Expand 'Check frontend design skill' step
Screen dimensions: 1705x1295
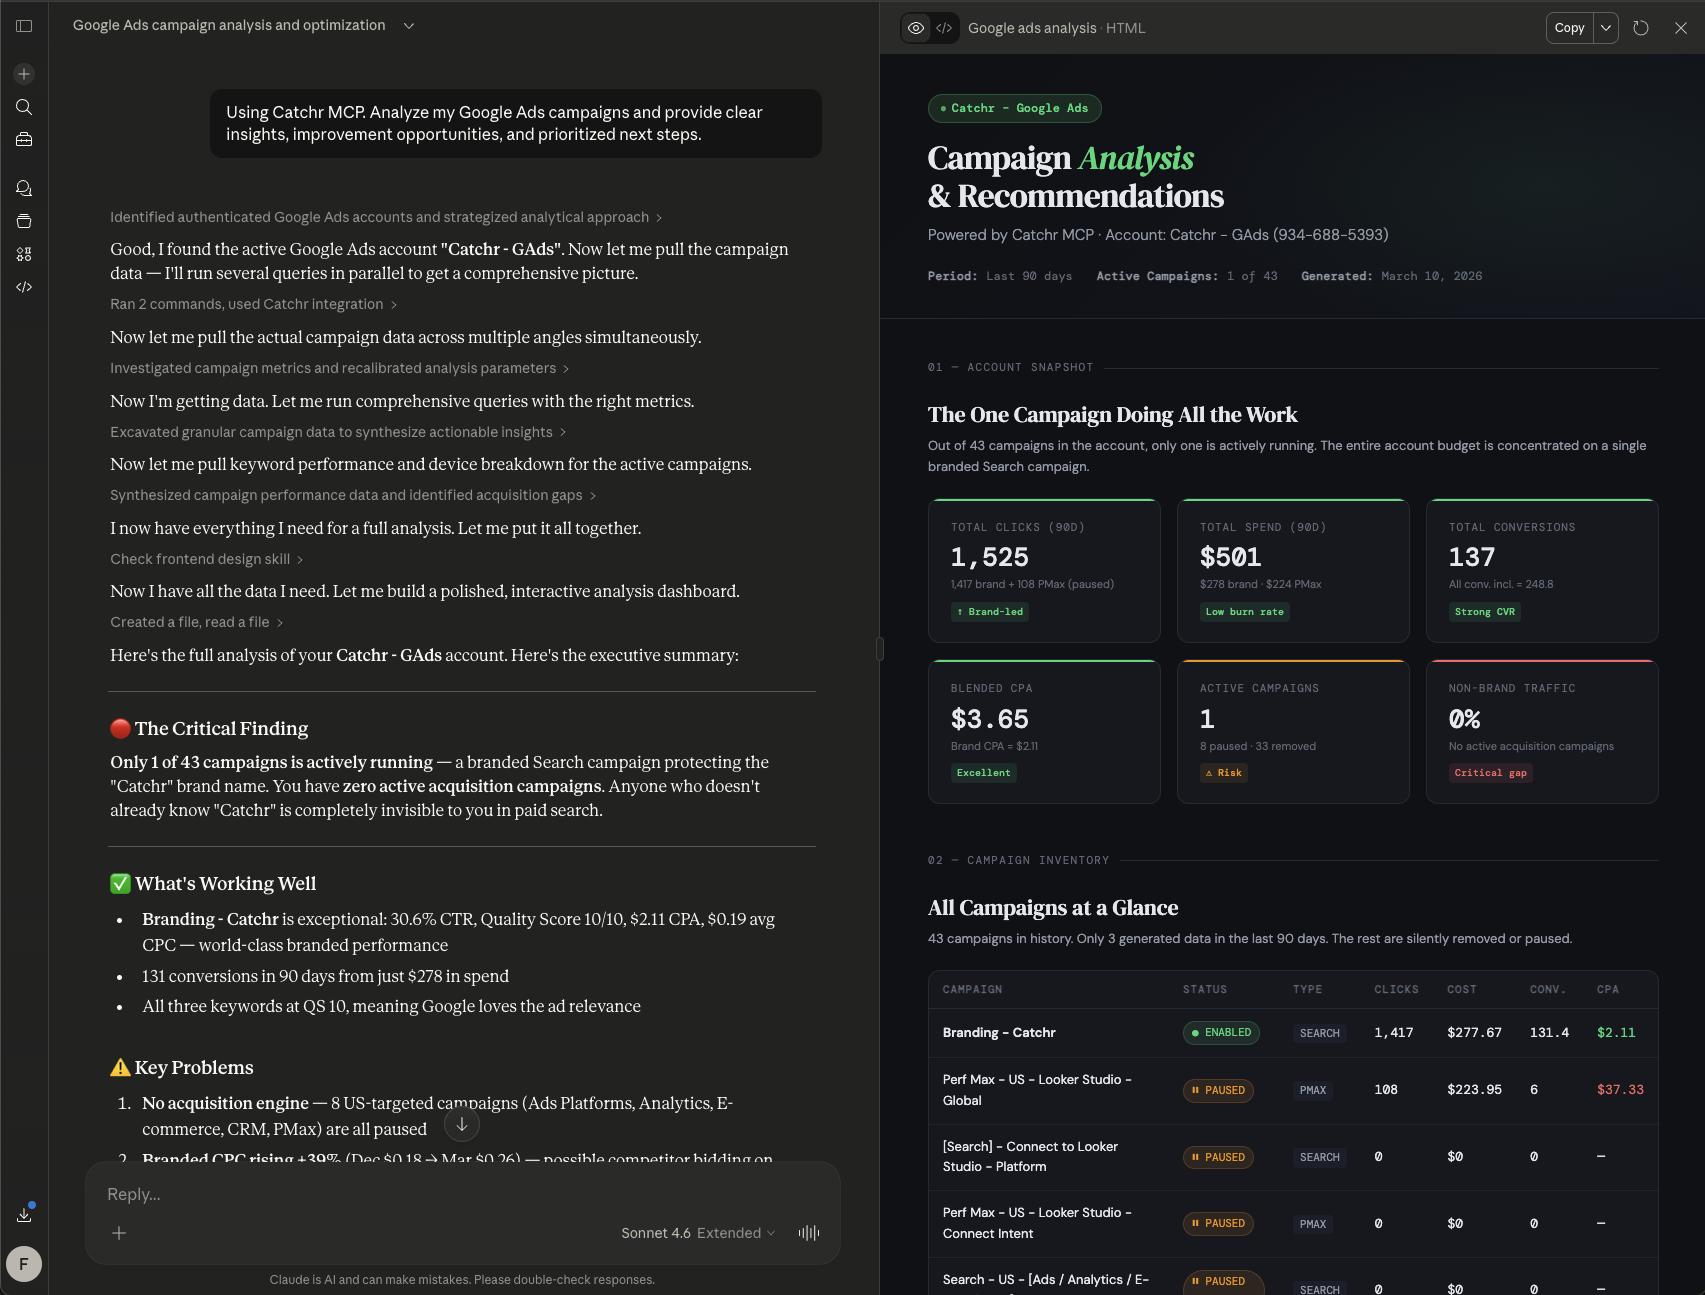[x=207, y=559]
